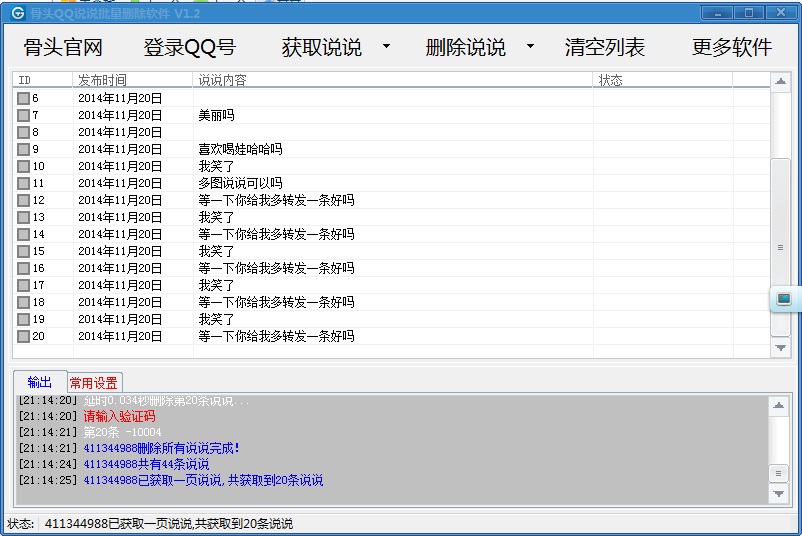
Task: Tick the checkbox for row ID 7
Action: pyautogui.click(x=24, y=115)
